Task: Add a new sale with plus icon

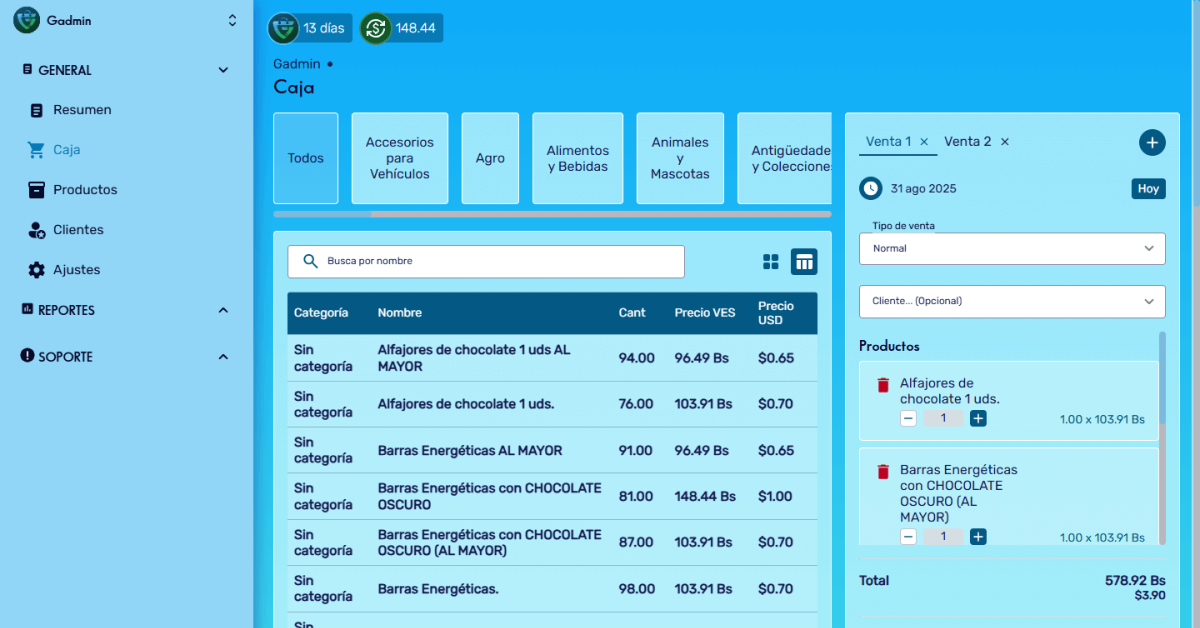Action: 1152,143
